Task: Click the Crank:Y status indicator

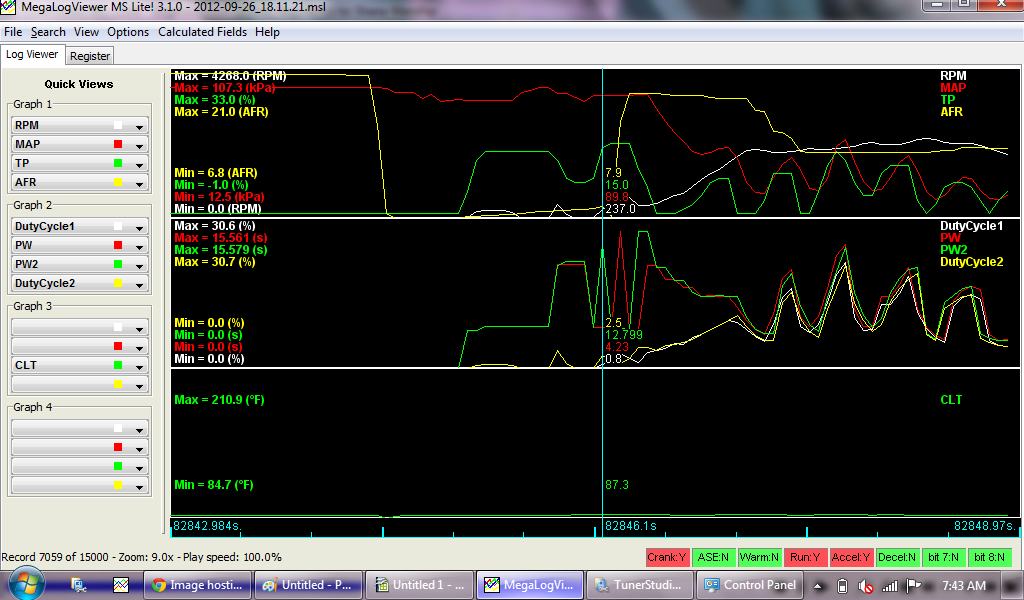Action: pyautogui.click(x=667, y=558)
